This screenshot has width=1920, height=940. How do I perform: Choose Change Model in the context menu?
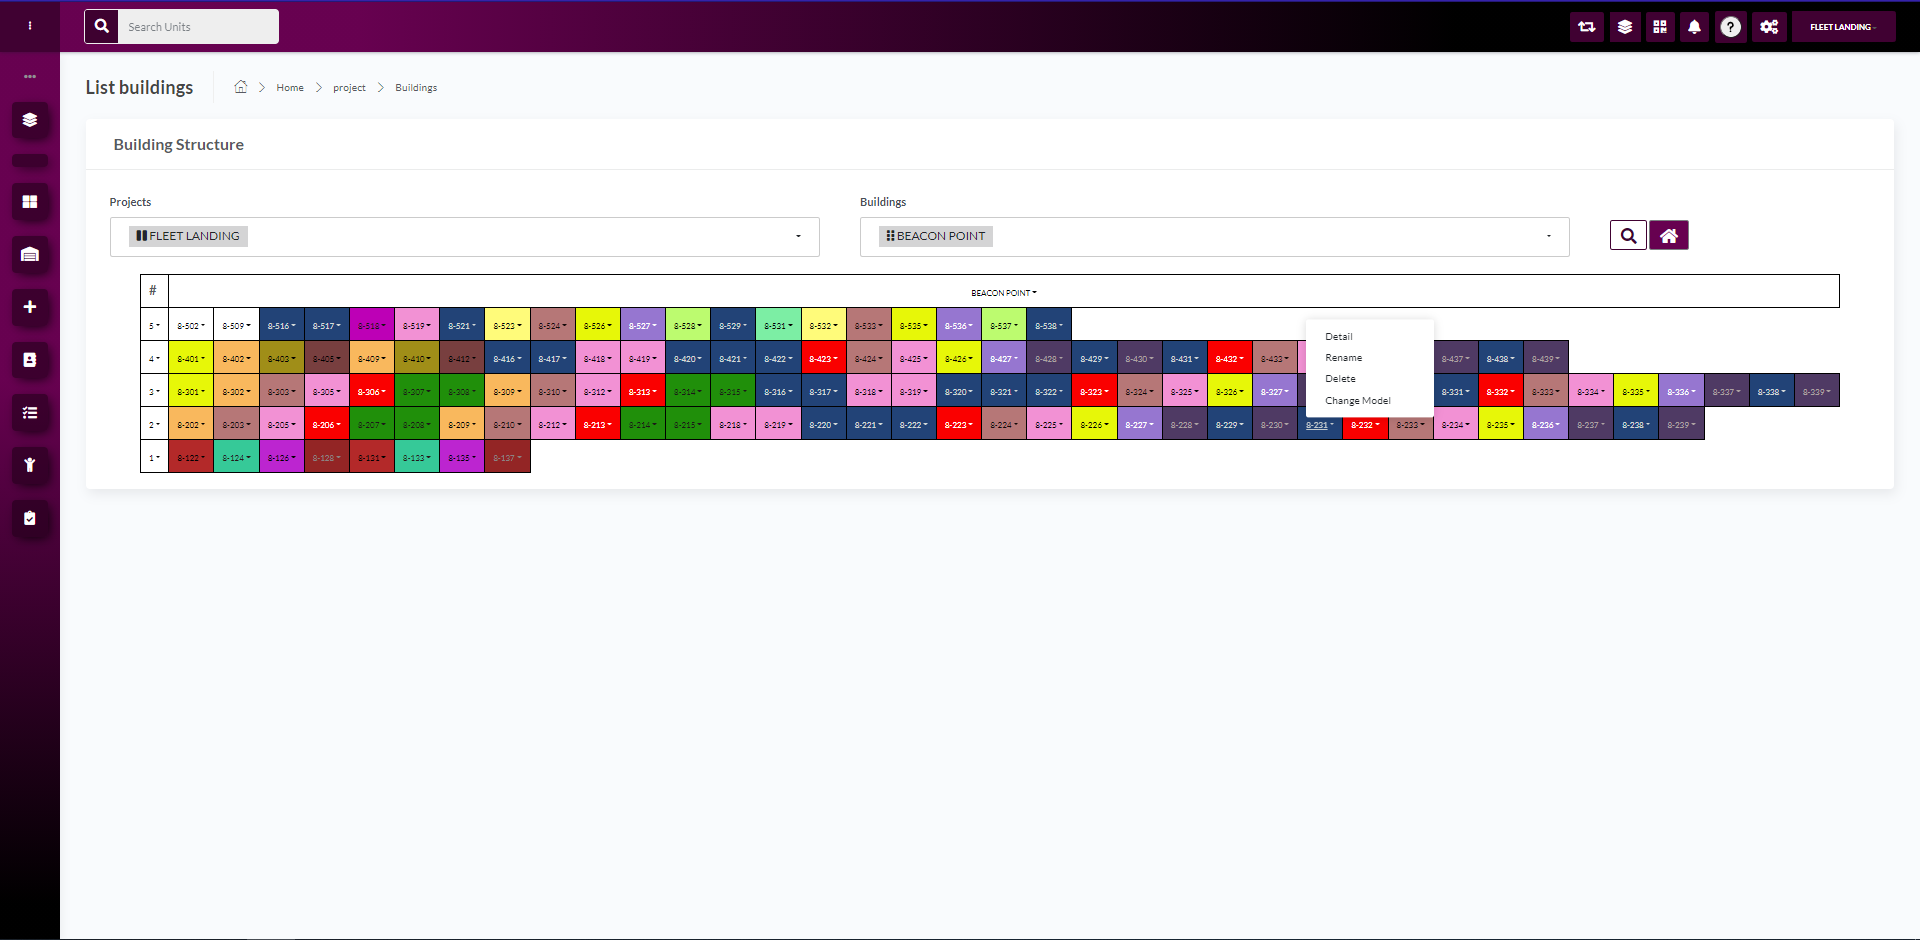click(1357, 401)
